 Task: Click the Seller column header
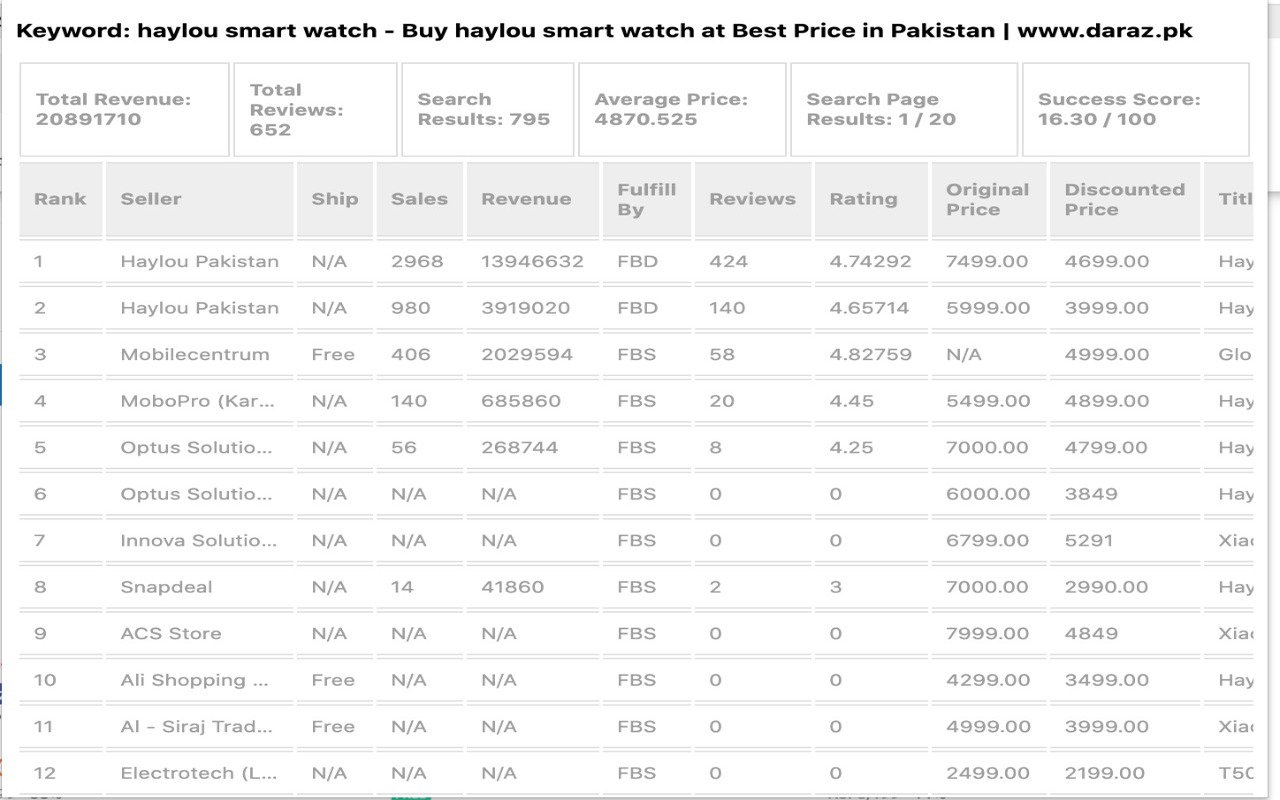pyautogui.click(x=199, y=199)
